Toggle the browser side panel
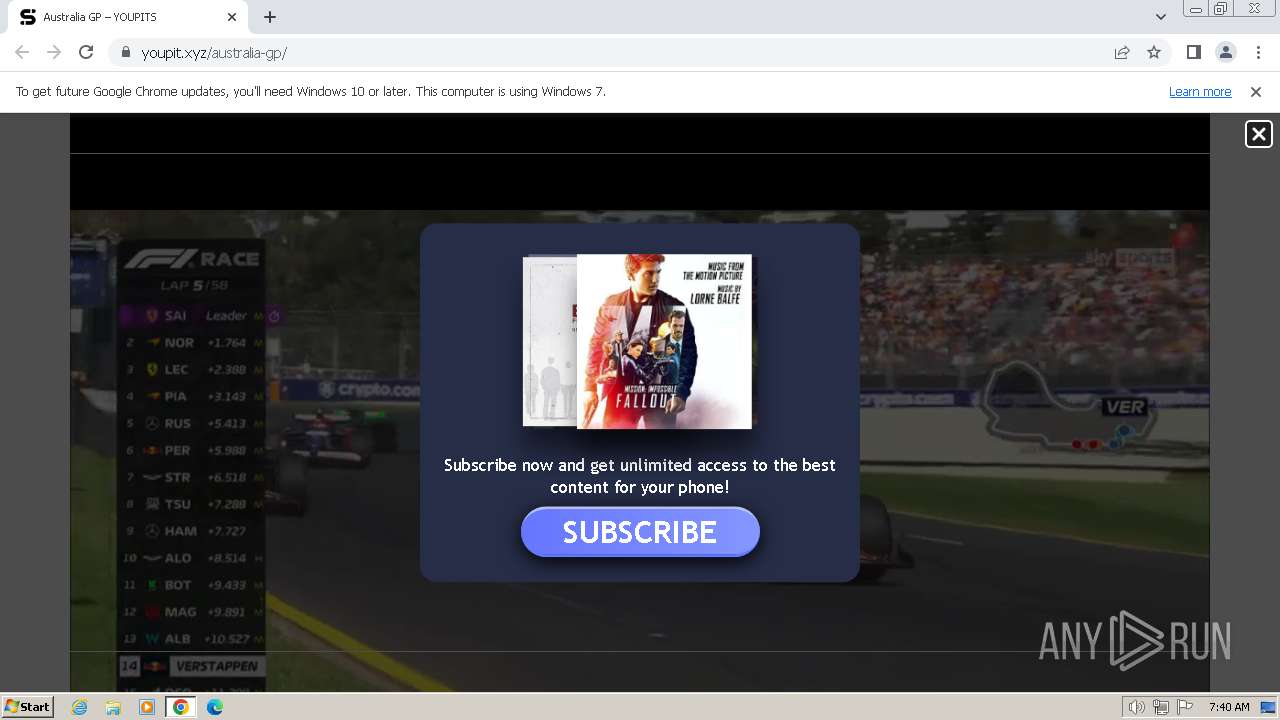 pyautogui.click(x=1193, y=52)
